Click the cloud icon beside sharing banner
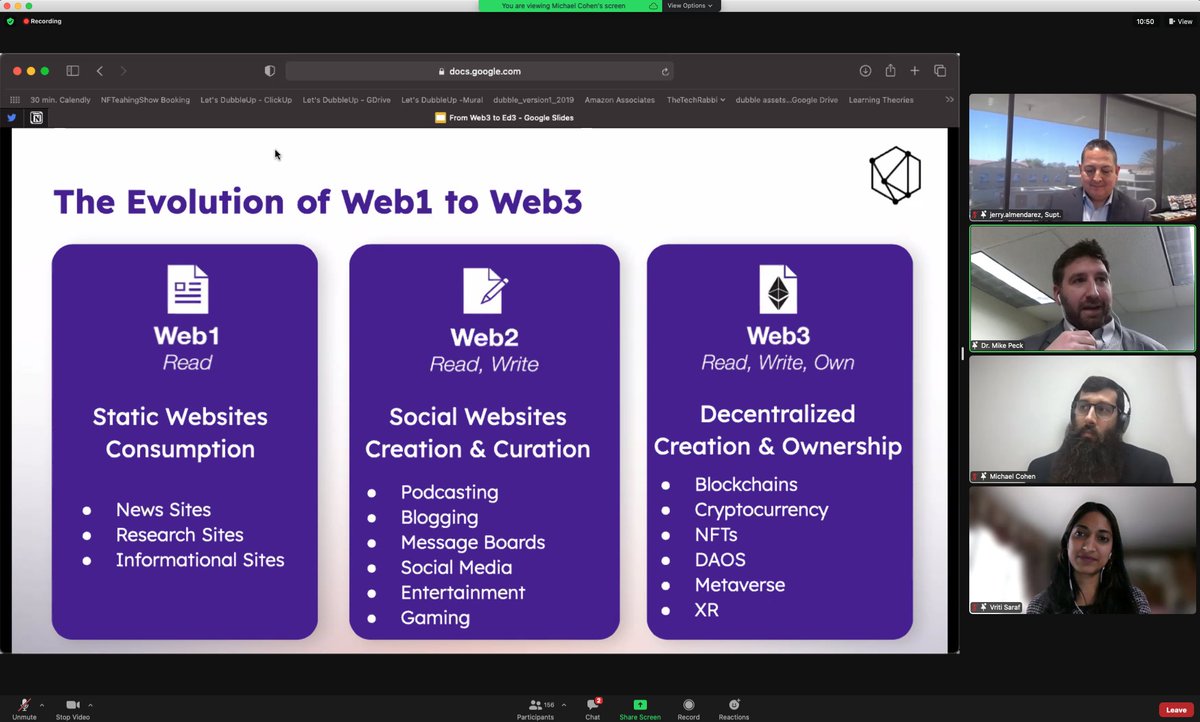The width and height of the screenshot is (1200, 722). (653, 6)
